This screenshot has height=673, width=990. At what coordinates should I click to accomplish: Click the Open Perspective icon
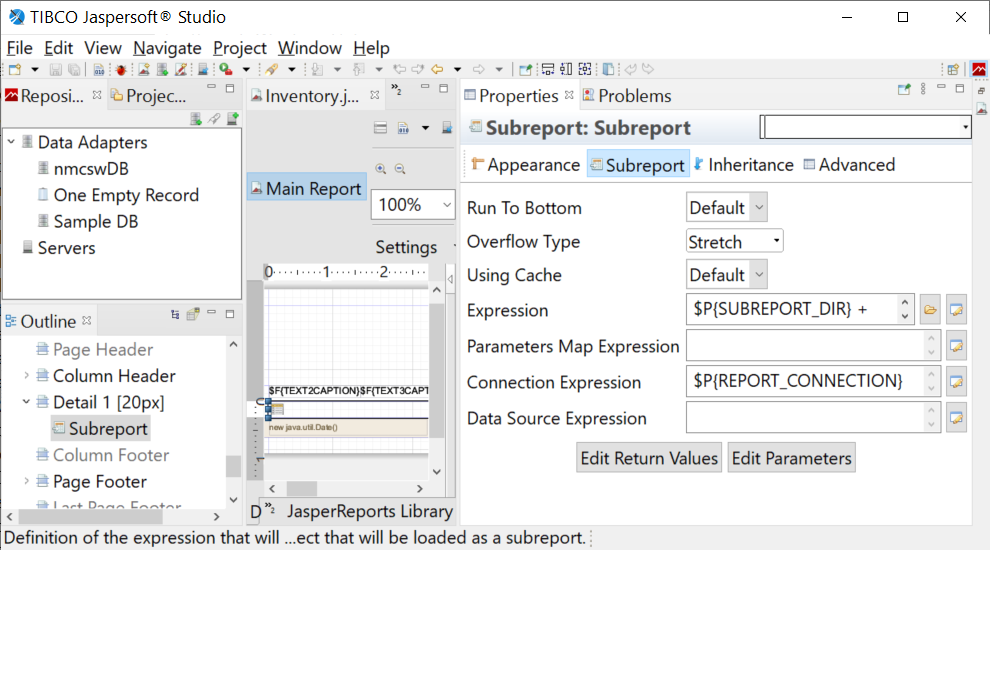[953, 69]
